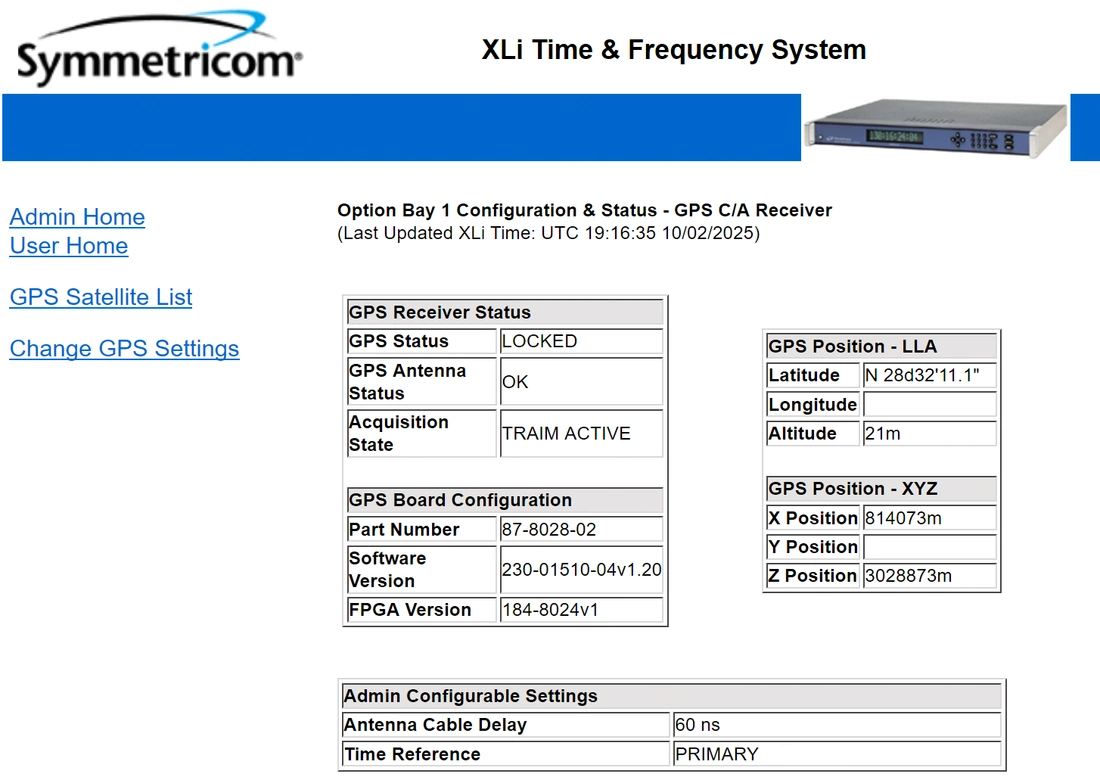
Task: Select the LOCKED GPS Status value
Action: (x=540, y=341)
